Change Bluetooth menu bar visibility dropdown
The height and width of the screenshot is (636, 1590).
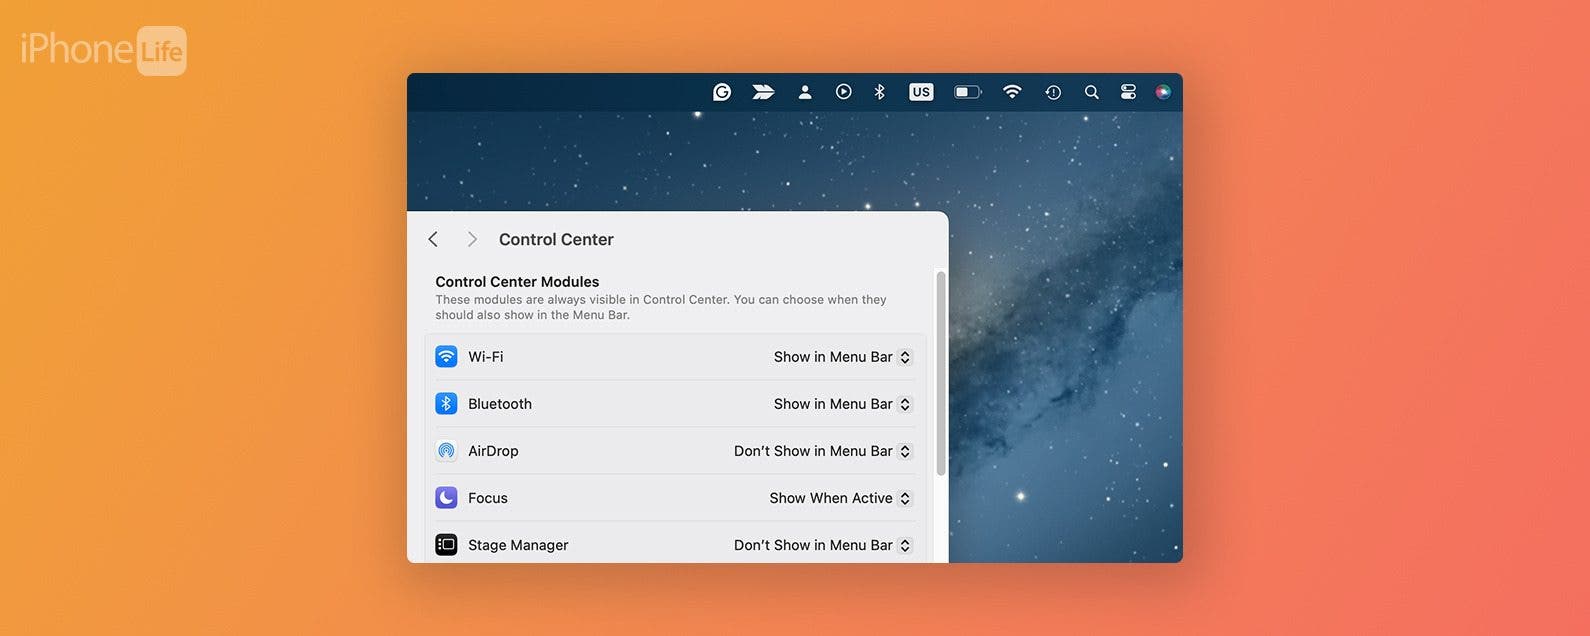point(842,404)
